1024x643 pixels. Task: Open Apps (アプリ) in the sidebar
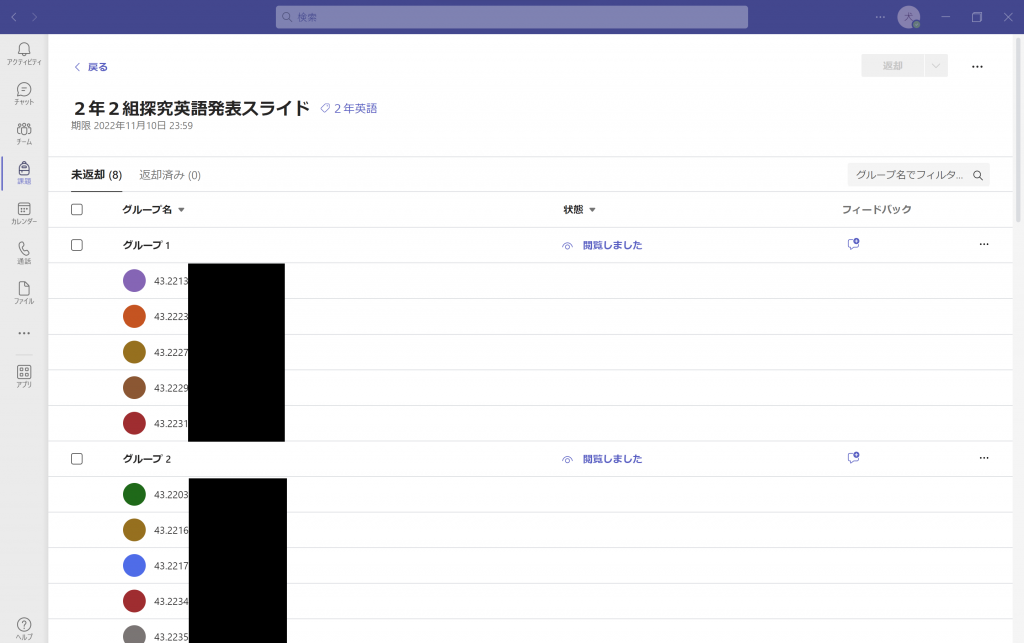[x=24, y=376]
